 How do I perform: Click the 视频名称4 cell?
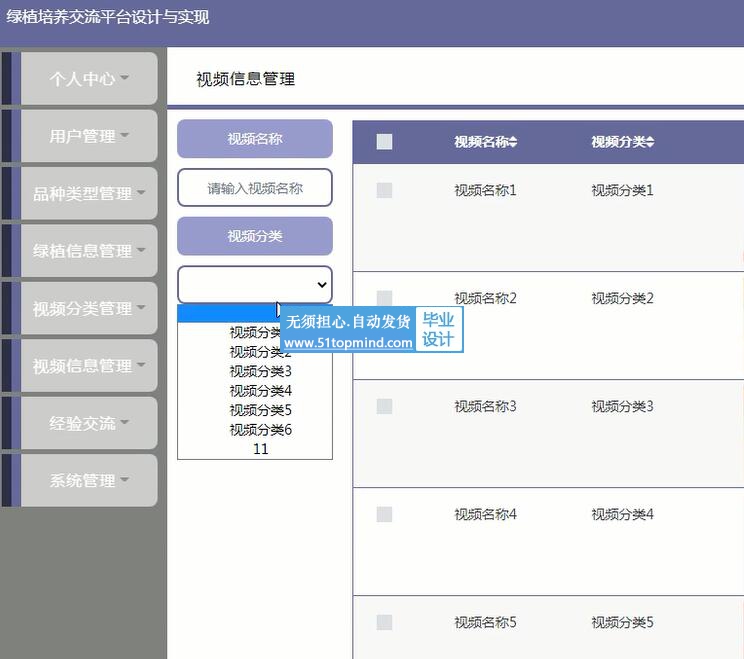[x=485, y=514]
